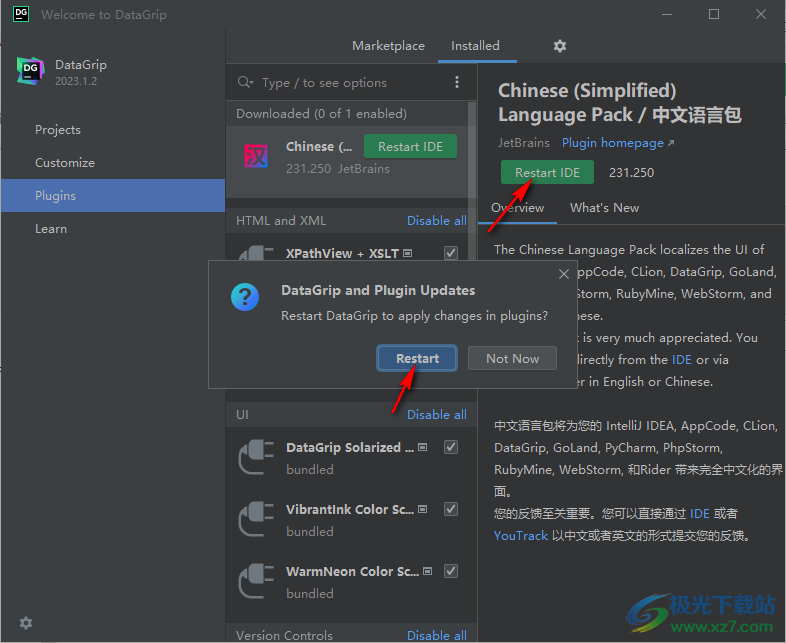The image size is (786, 643).
Task: Open the Plugin homepage link
Action: tap(618, 143)
